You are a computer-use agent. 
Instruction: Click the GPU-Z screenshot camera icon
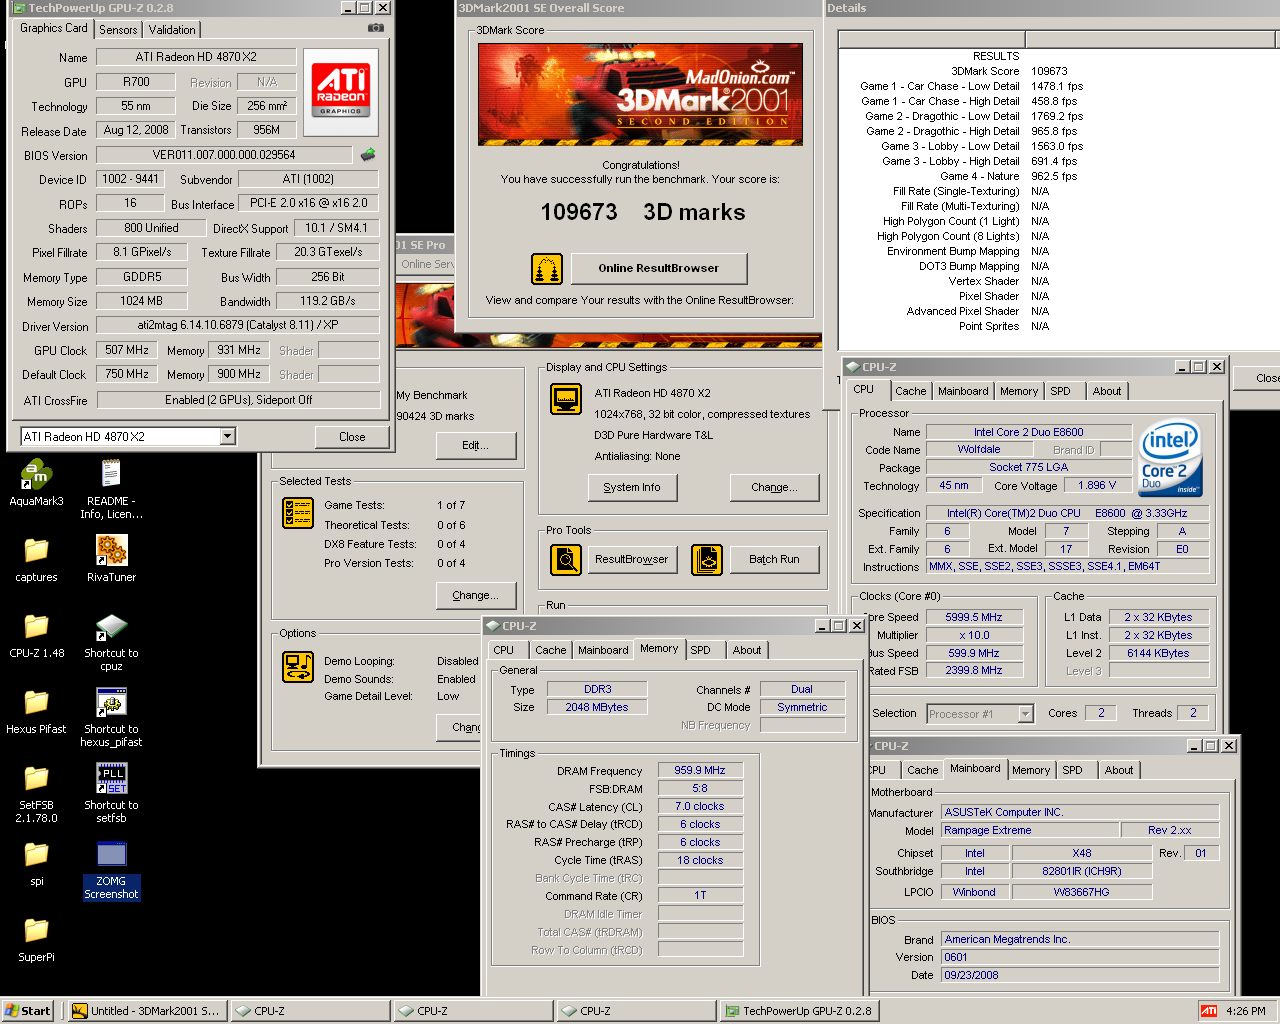click(x=375, y=28)
